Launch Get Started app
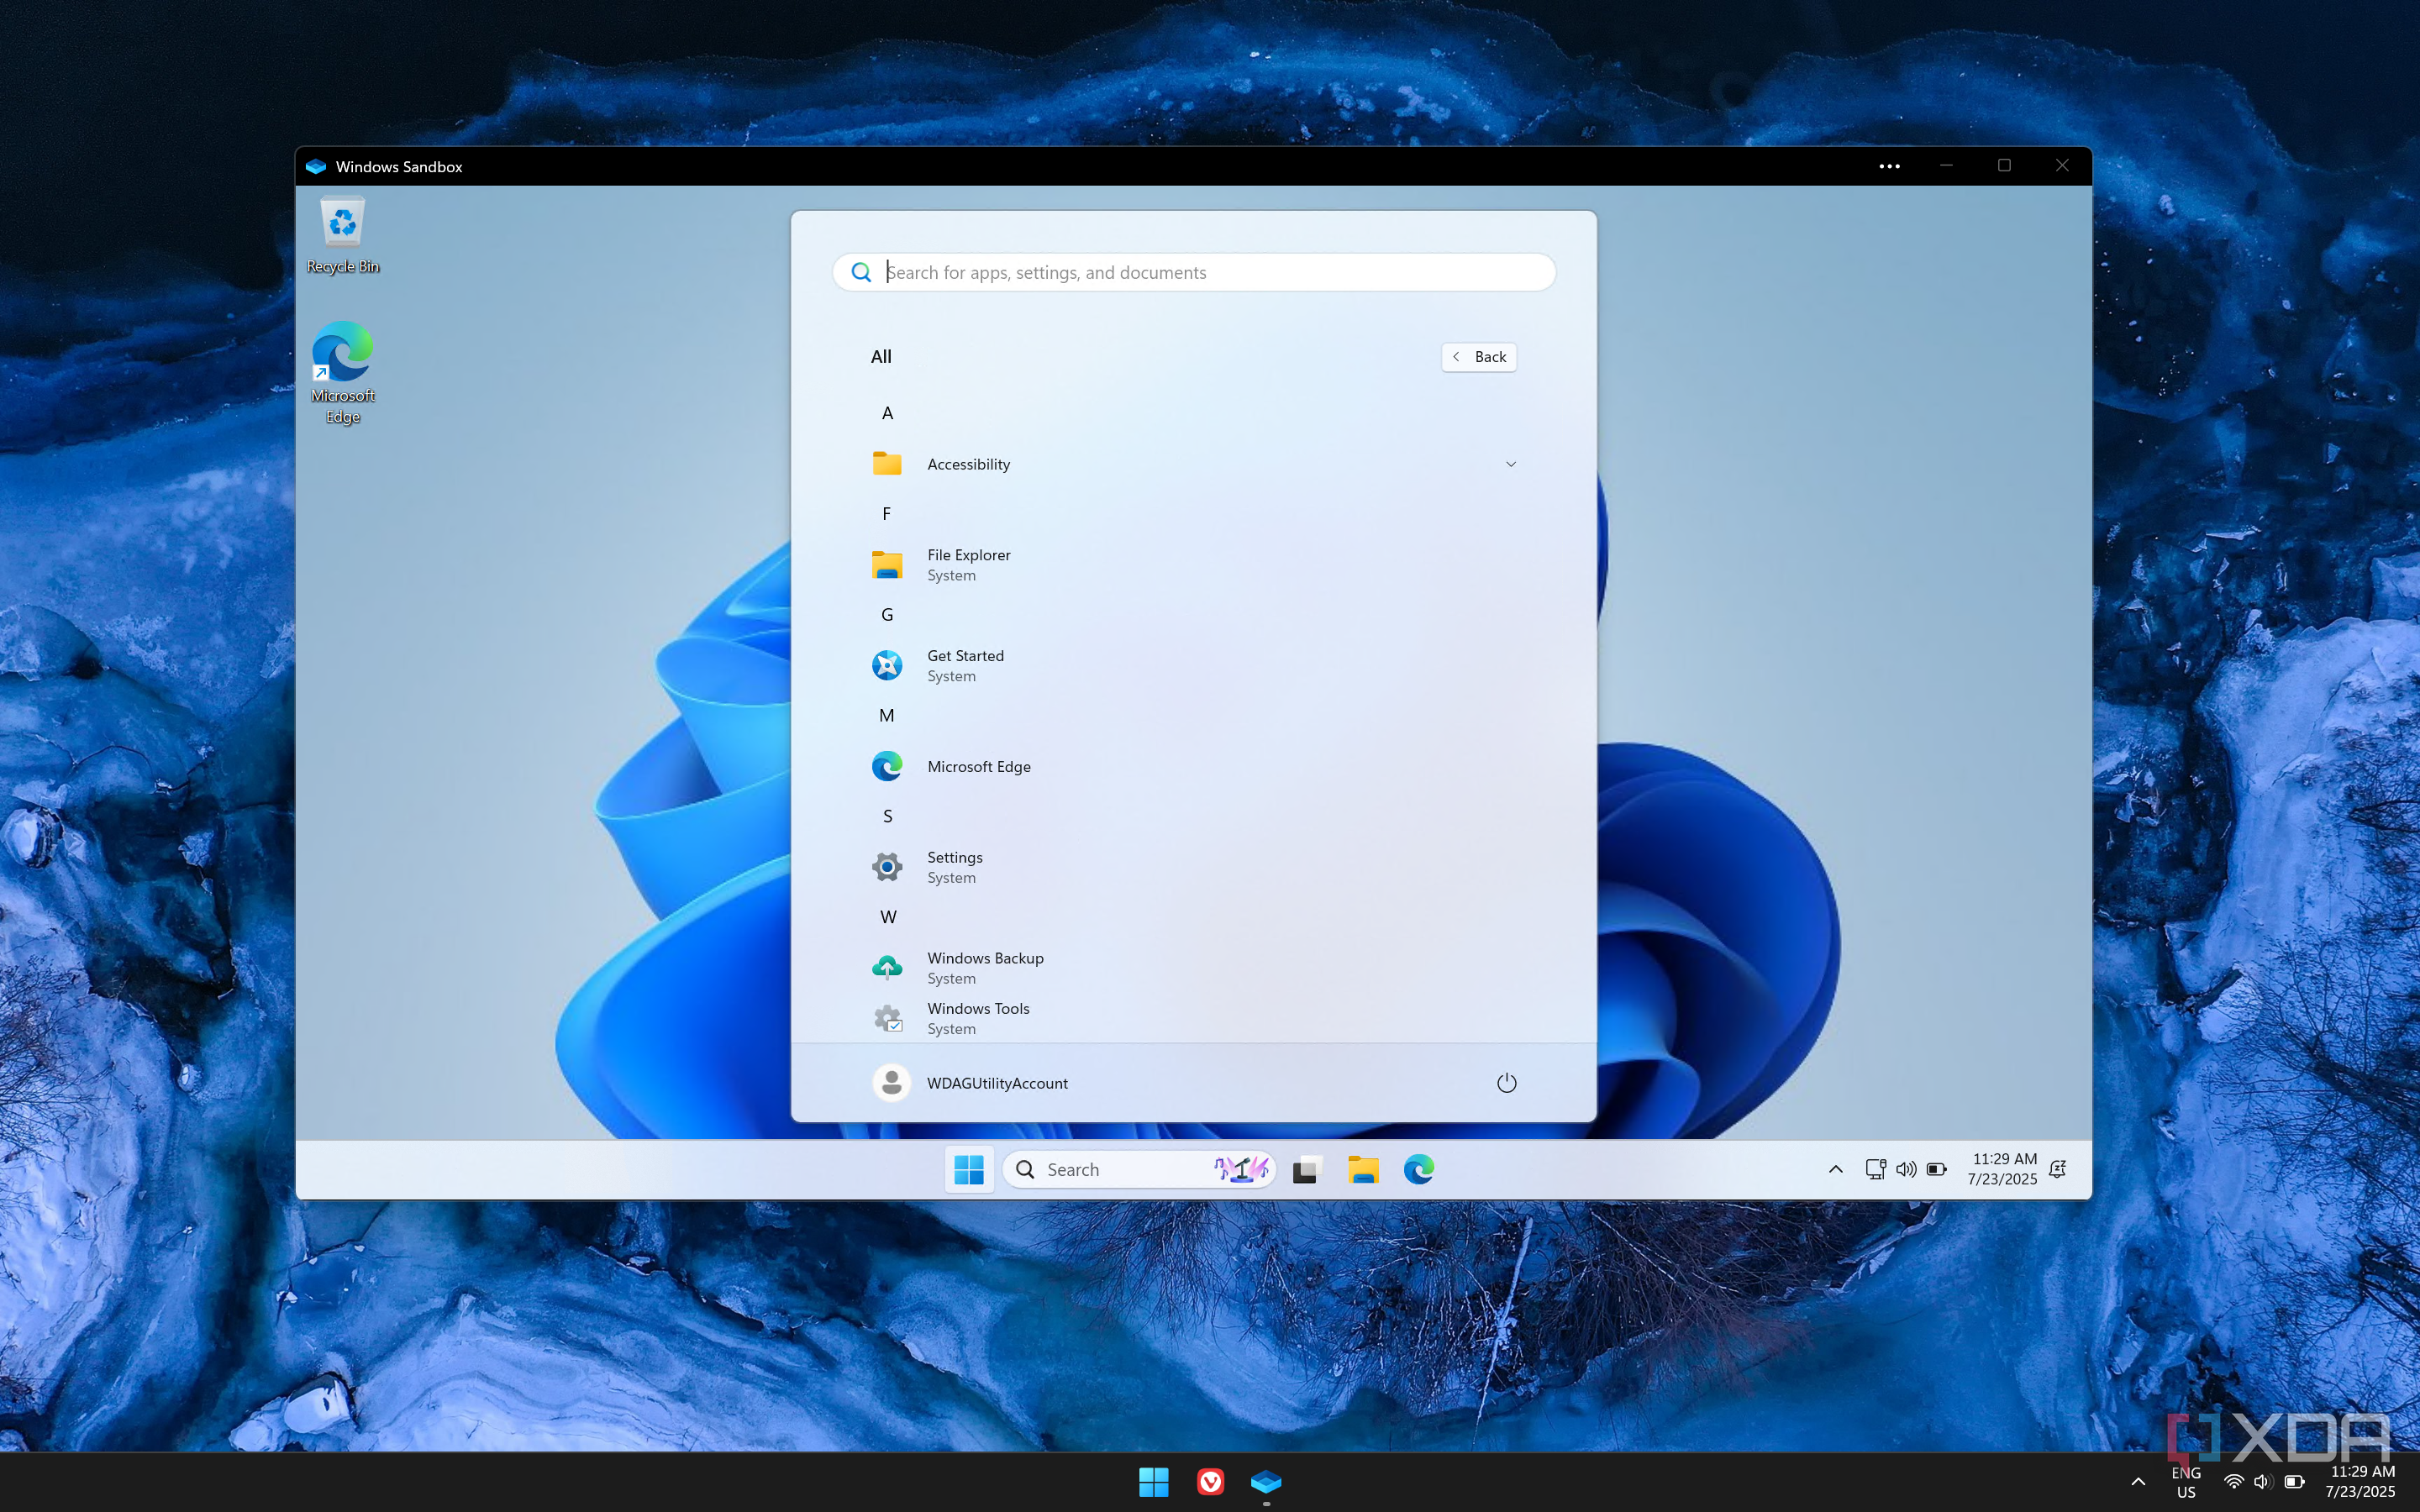The height and width of the screenshot is (1512, 2420). tap(1193, 666)
